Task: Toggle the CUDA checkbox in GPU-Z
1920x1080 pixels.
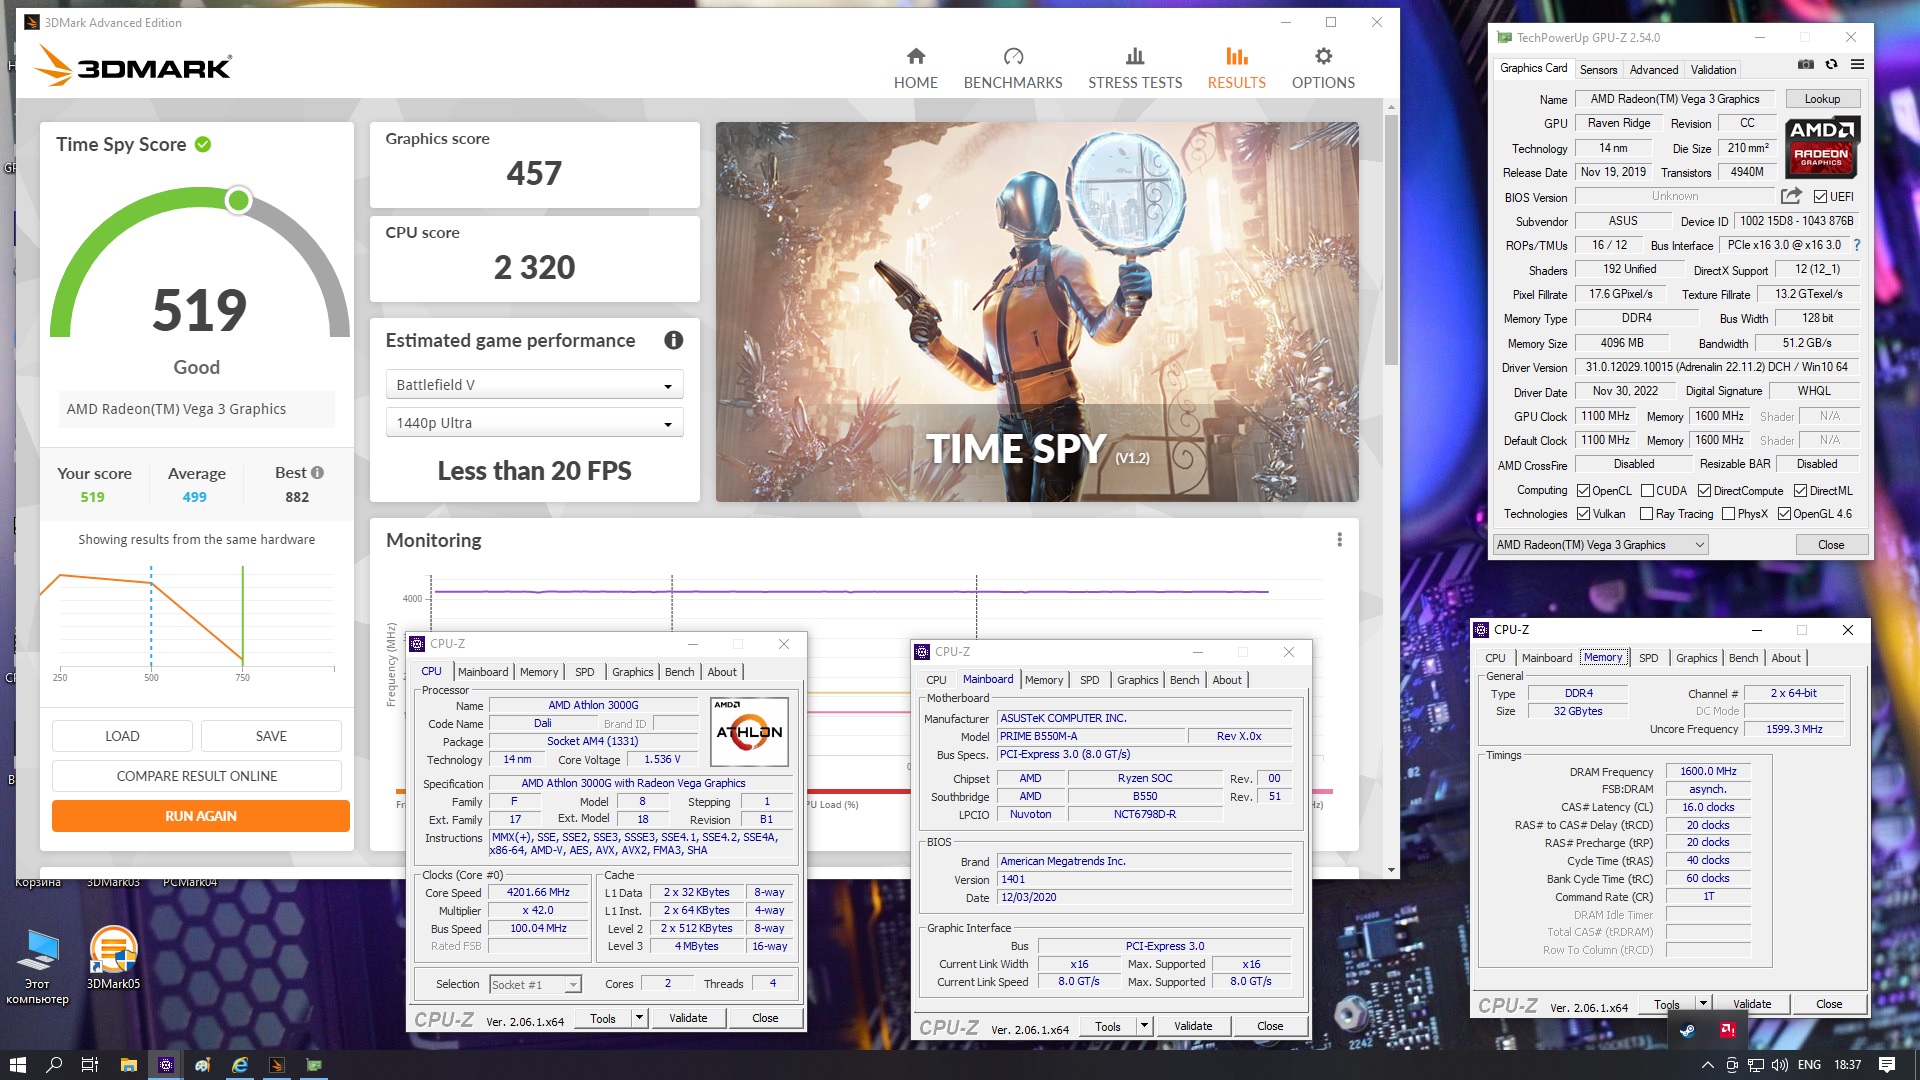Action: coord(1647,491)
